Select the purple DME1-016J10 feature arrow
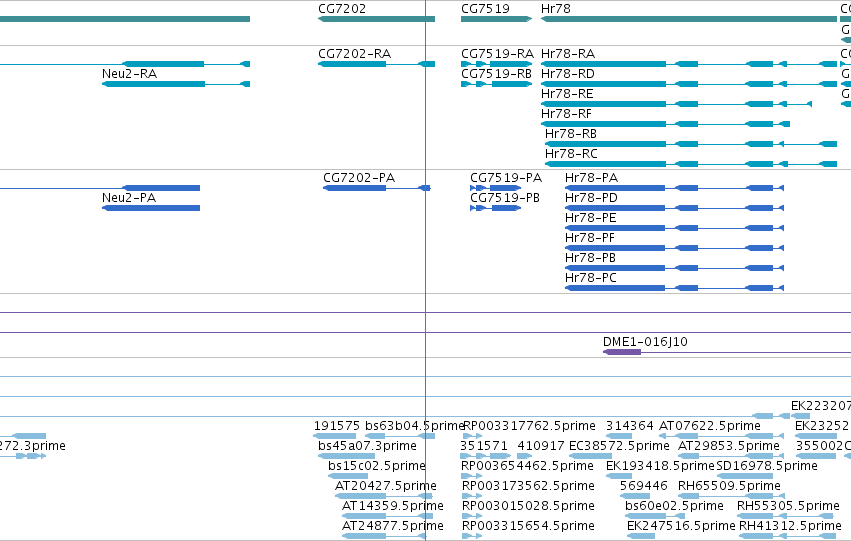The image size is (851, 541). click(622, 352)
